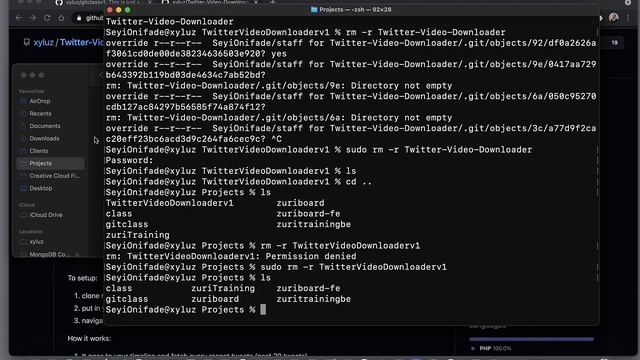640x360 pixels.
Task: Open the browser home page
Action: [x=61, y=18]
